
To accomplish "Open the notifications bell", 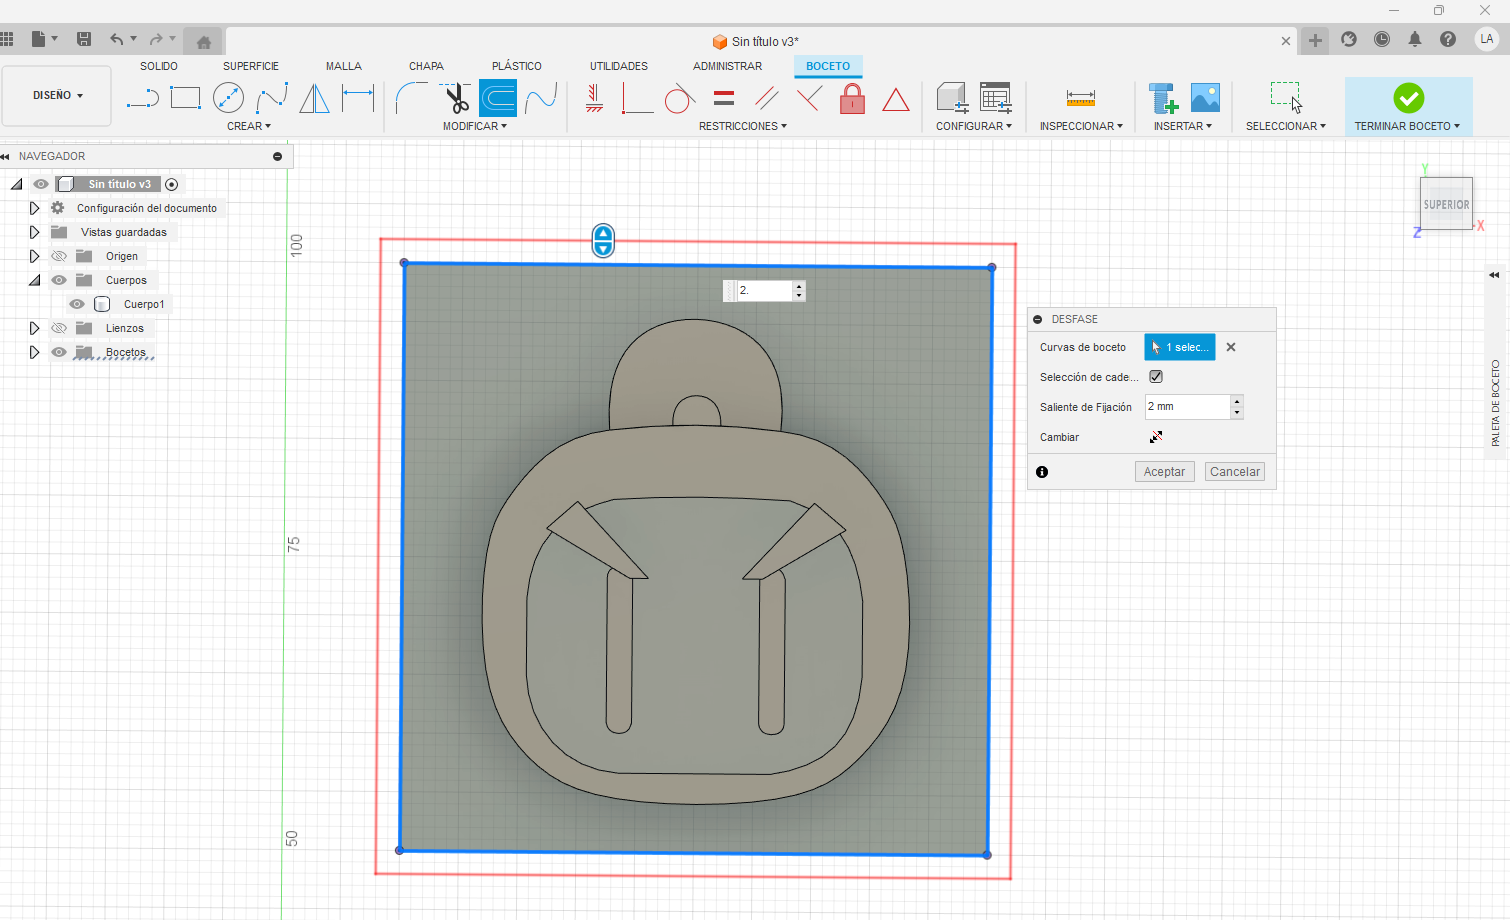I will (x=1415, y=39).
